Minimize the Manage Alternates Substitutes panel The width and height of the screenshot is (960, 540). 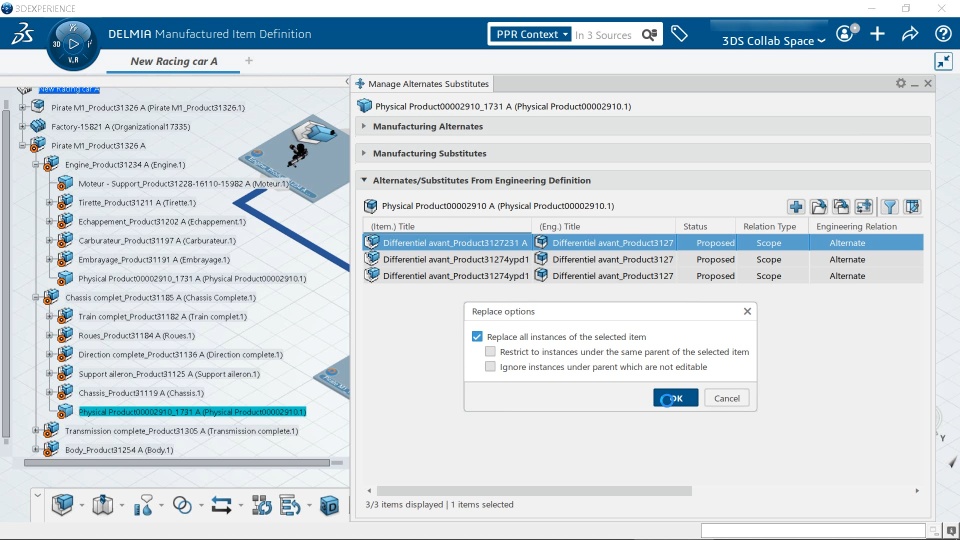pyautogui.click(x=914, y=84)
